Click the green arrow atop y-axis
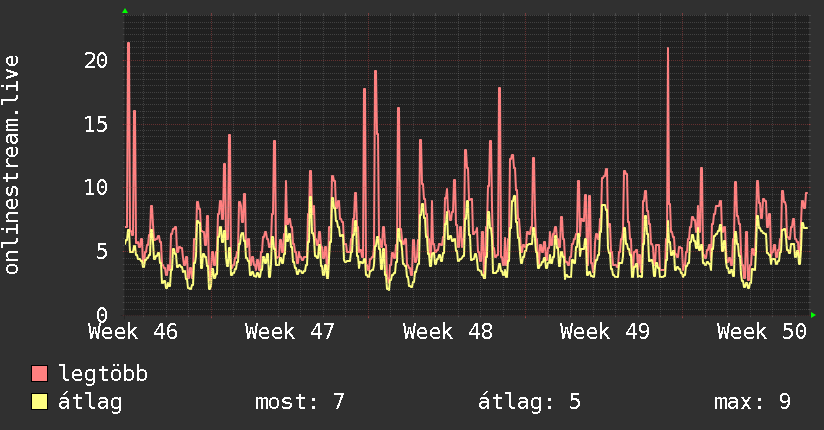The width and height of the screenshot is (824, 430). pos(125,11)
